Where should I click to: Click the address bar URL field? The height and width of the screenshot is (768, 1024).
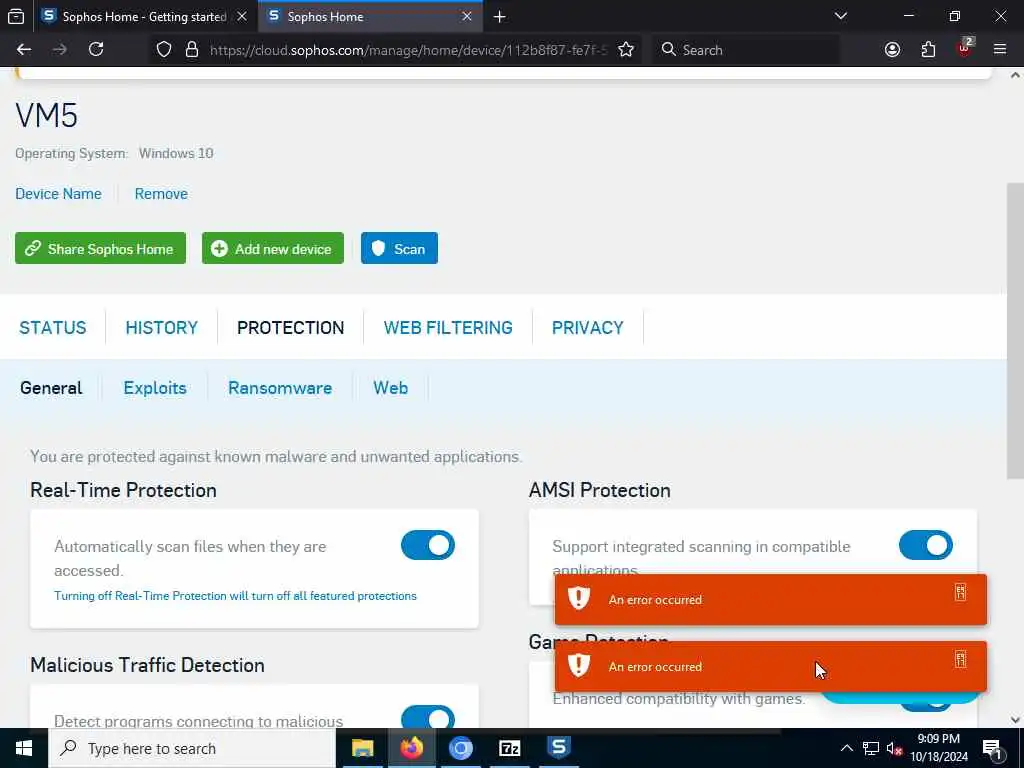click(408, 50)
